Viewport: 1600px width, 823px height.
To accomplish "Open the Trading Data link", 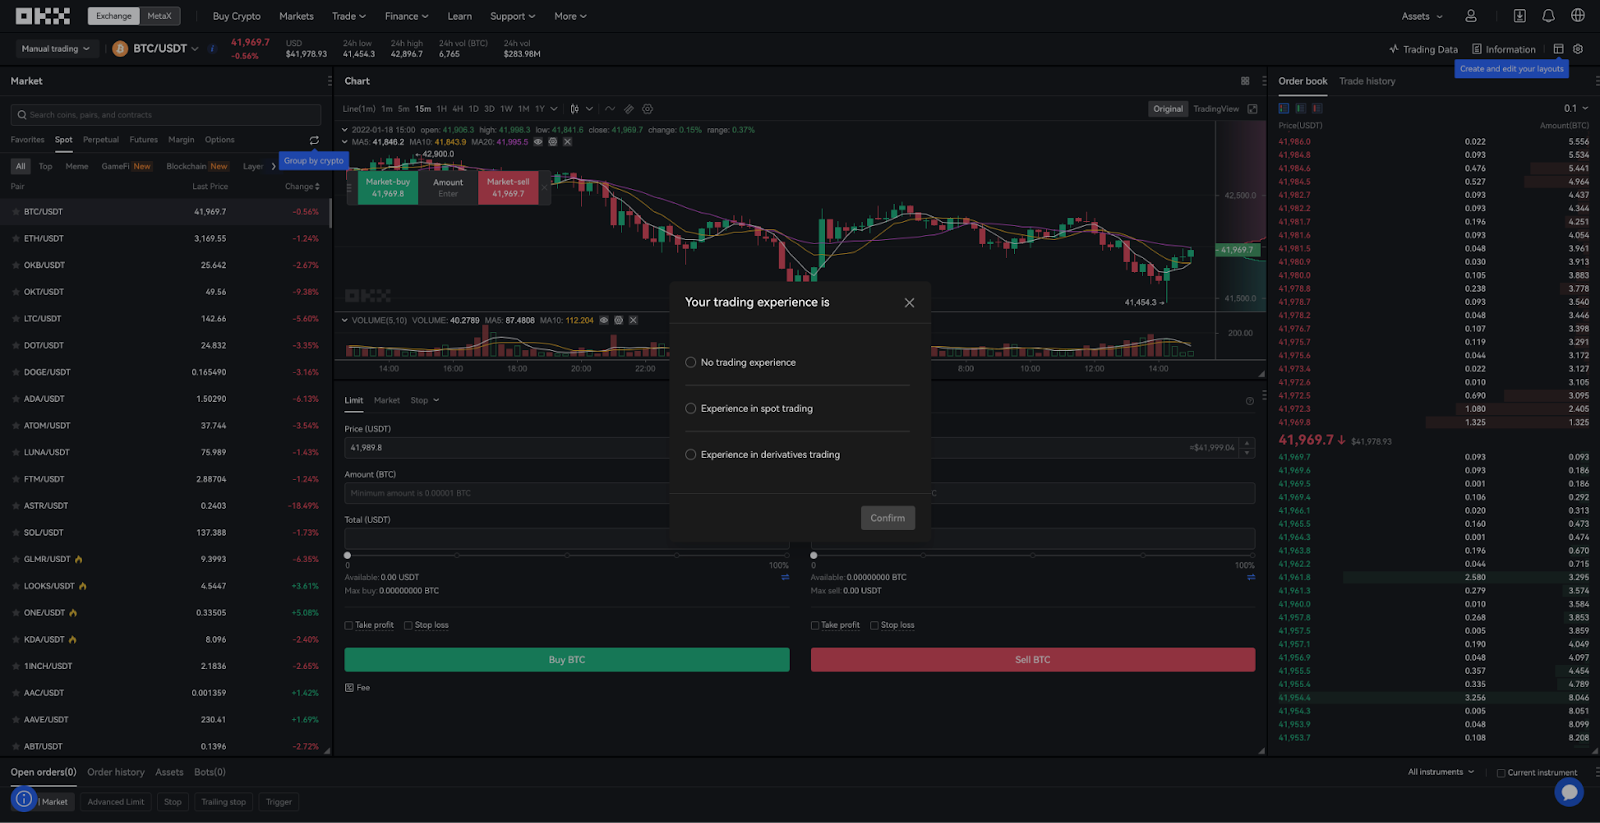I will (1423, 49).
